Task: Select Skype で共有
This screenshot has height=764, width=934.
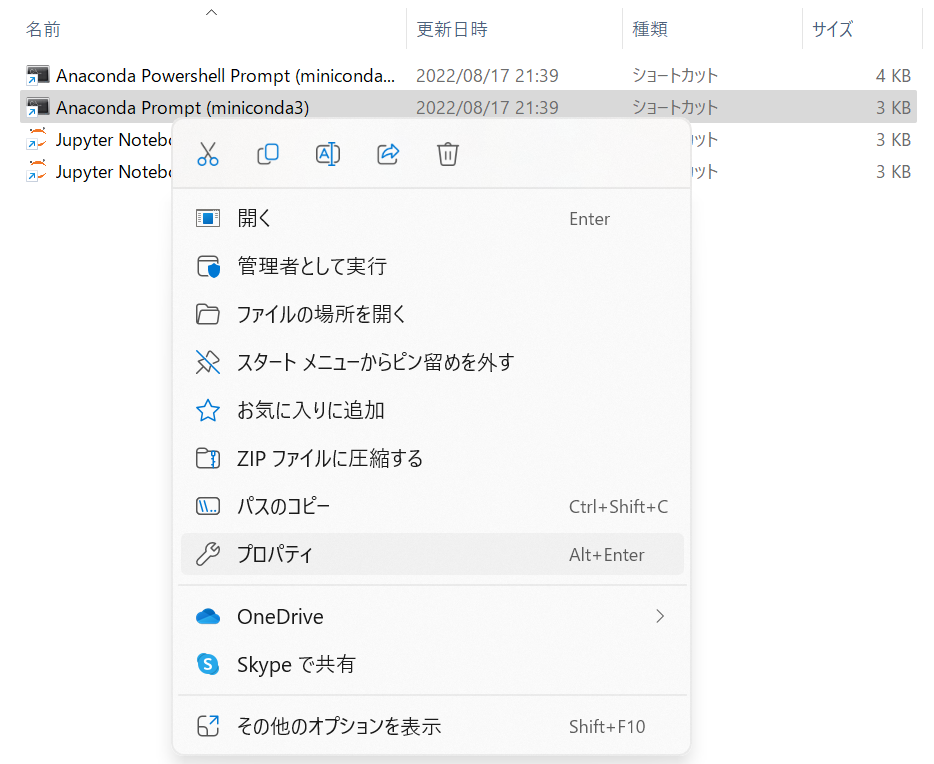Action: point(432,664)
